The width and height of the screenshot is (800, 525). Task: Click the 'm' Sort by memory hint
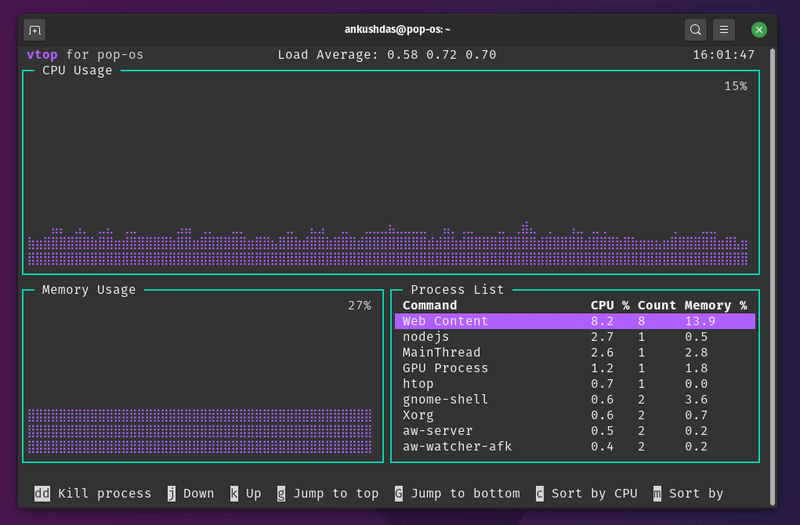(688, 493)
